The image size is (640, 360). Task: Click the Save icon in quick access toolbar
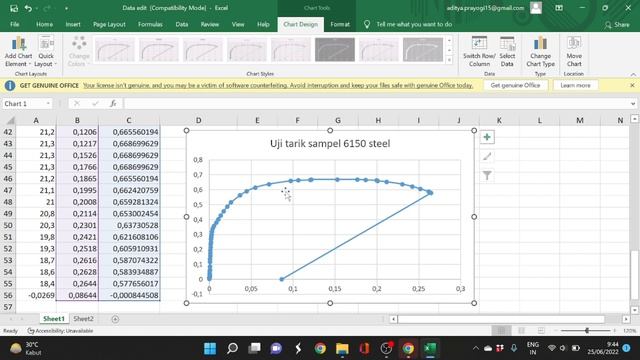tap(14, 8)
